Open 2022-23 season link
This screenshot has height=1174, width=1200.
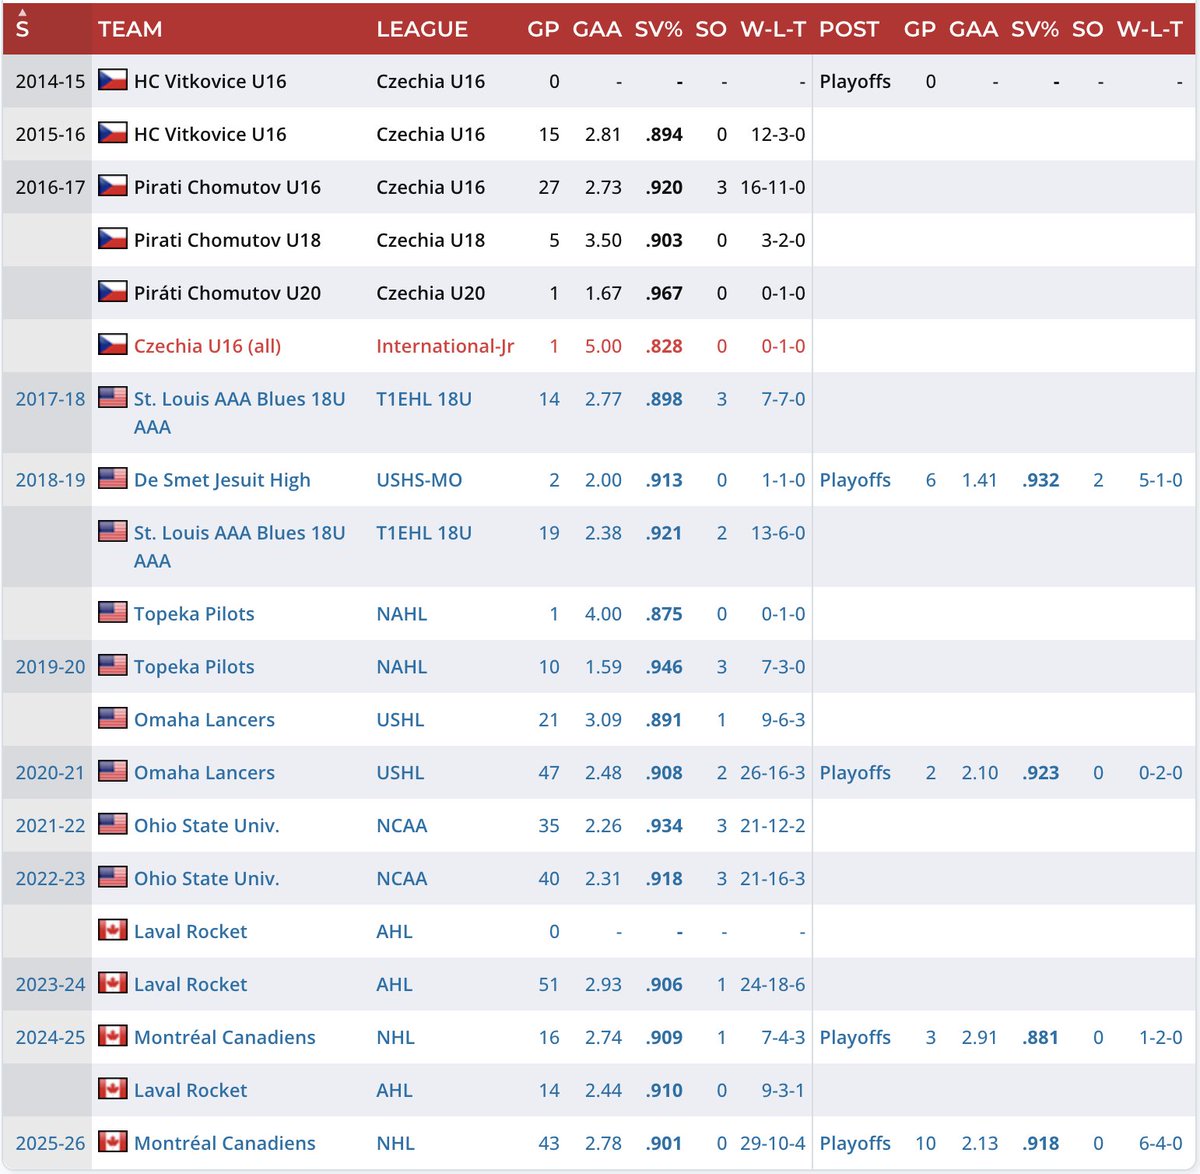(50, 879)
